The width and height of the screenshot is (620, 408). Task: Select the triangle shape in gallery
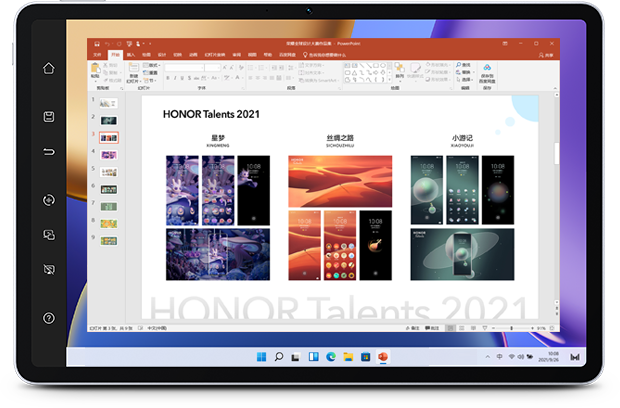click(x=354, y=73)
